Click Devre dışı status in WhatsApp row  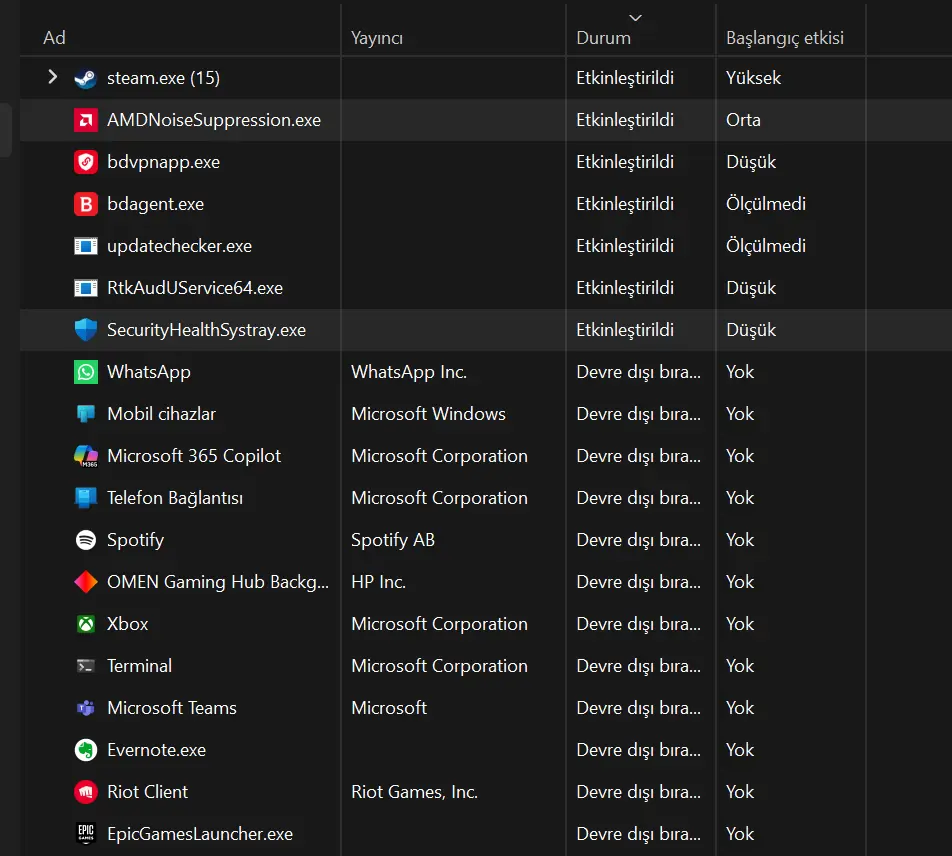638,372
